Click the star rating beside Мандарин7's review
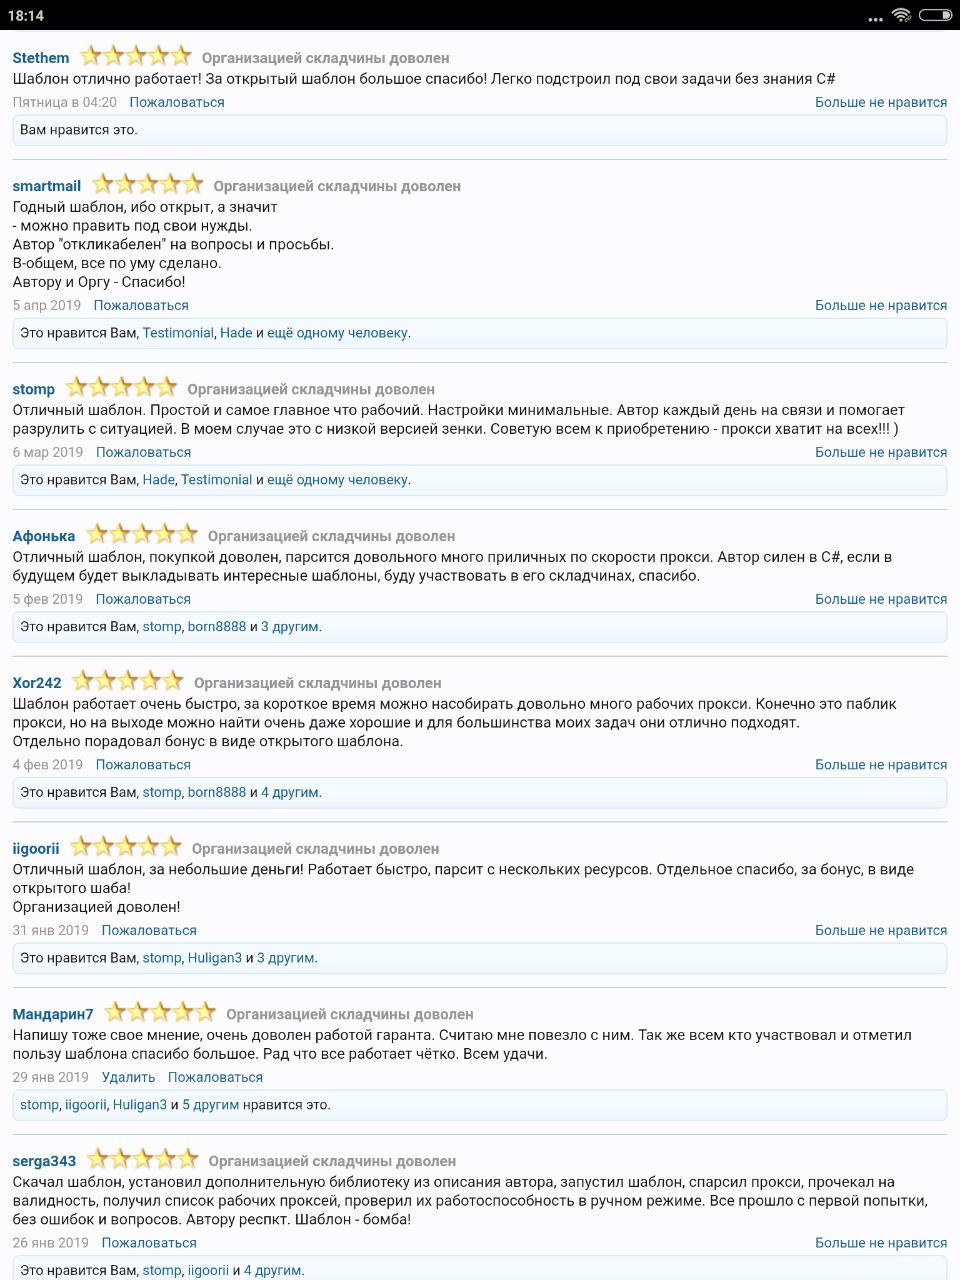960x1280 pixels. click(160, 1012)
